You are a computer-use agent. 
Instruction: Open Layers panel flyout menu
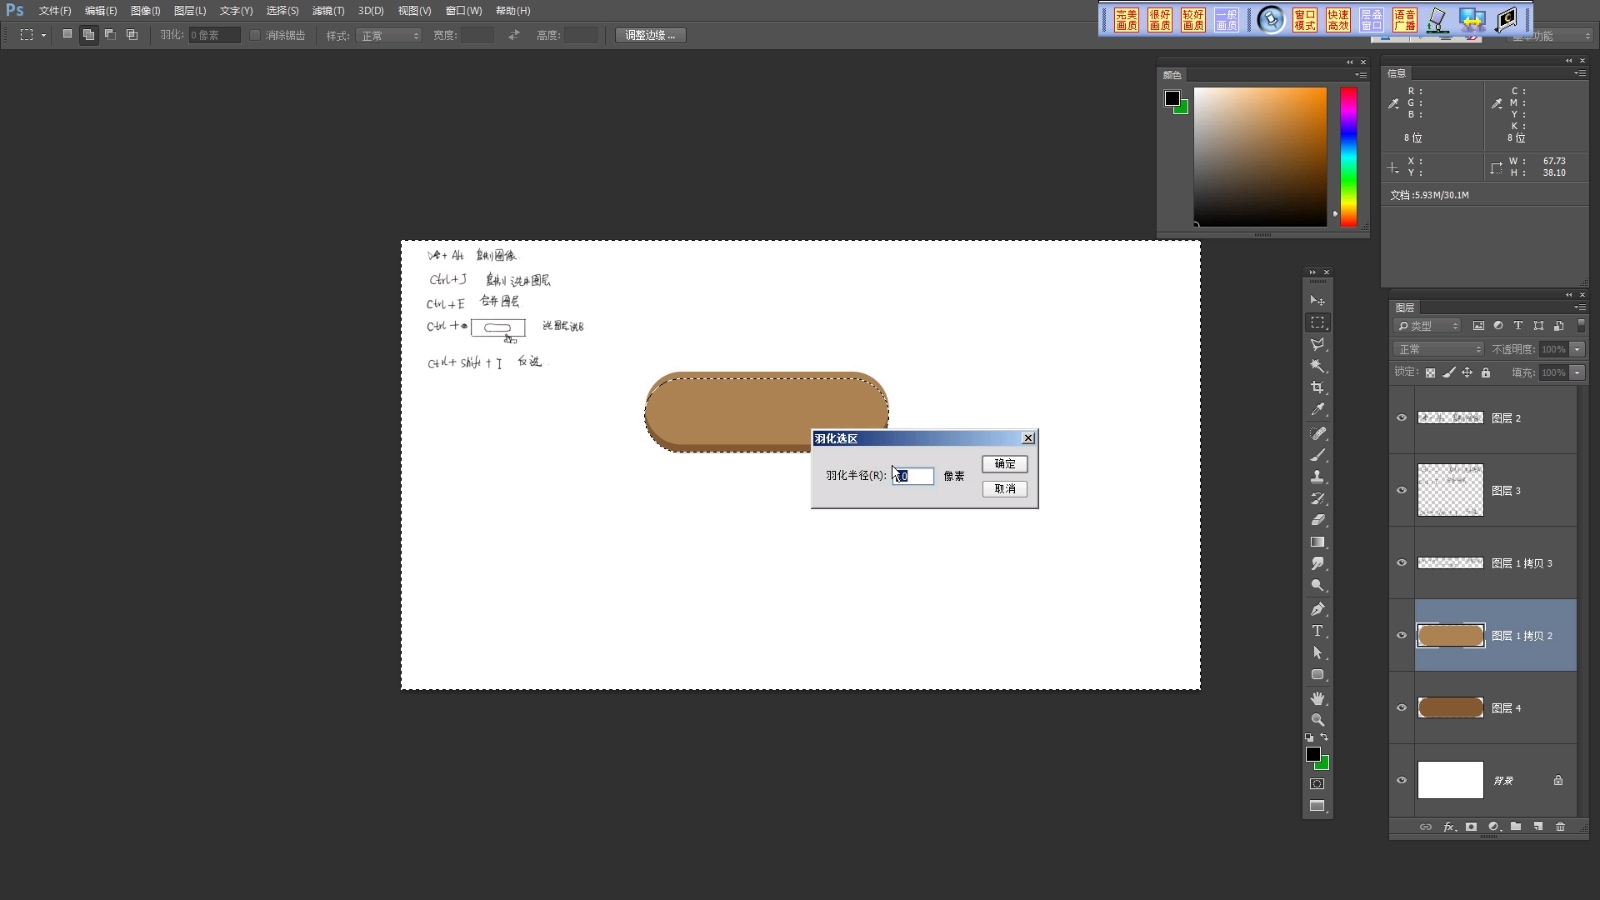[x=1580, y=307]
